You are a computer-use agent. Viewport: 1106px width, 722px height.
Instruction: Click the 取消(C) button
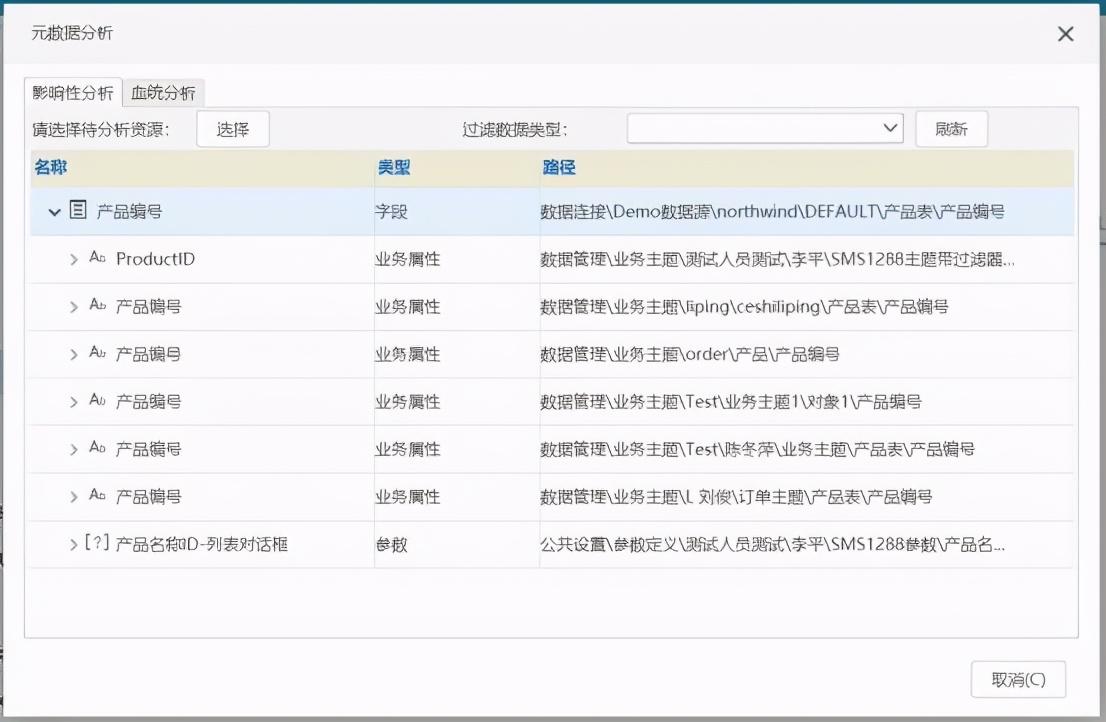coord(1019,678)
